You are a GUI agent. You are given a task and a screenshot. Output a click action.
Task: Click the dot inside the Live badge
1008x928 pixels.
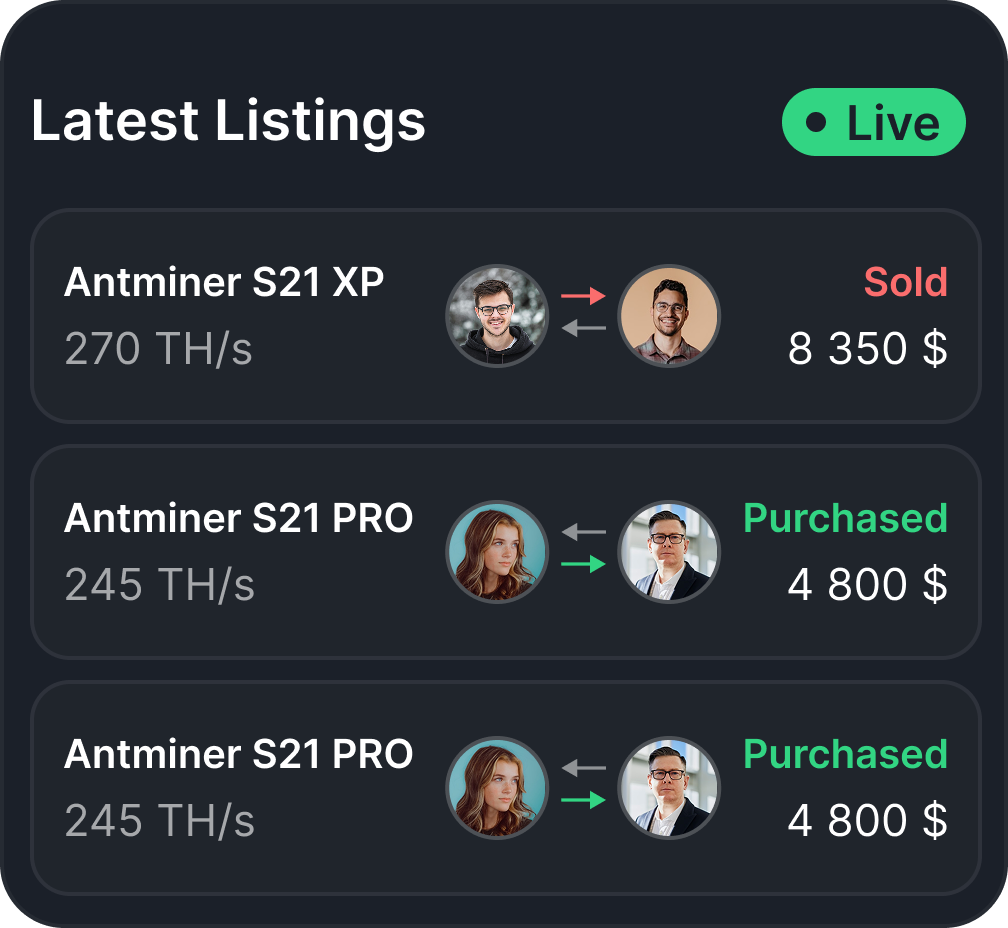pos(816,123)
